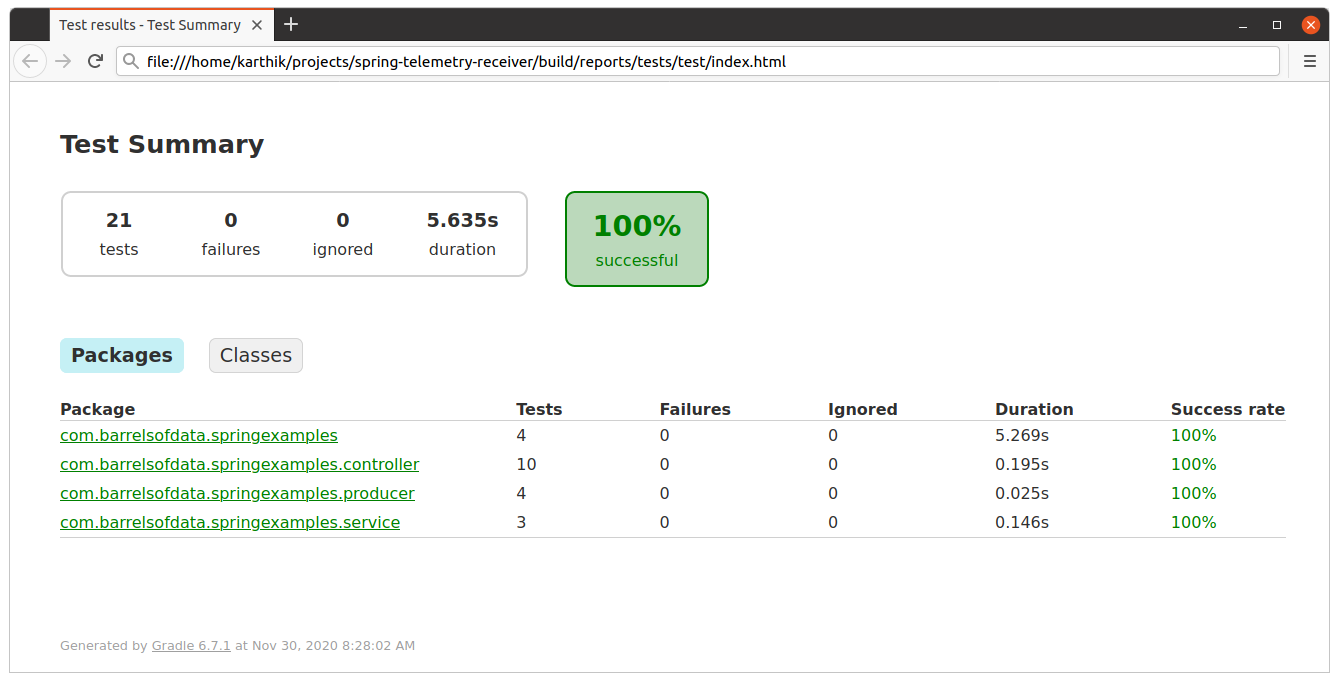Click the browser back navigation arrow
This screenshot has height=683, width=1339.
[x=30, y=61]
